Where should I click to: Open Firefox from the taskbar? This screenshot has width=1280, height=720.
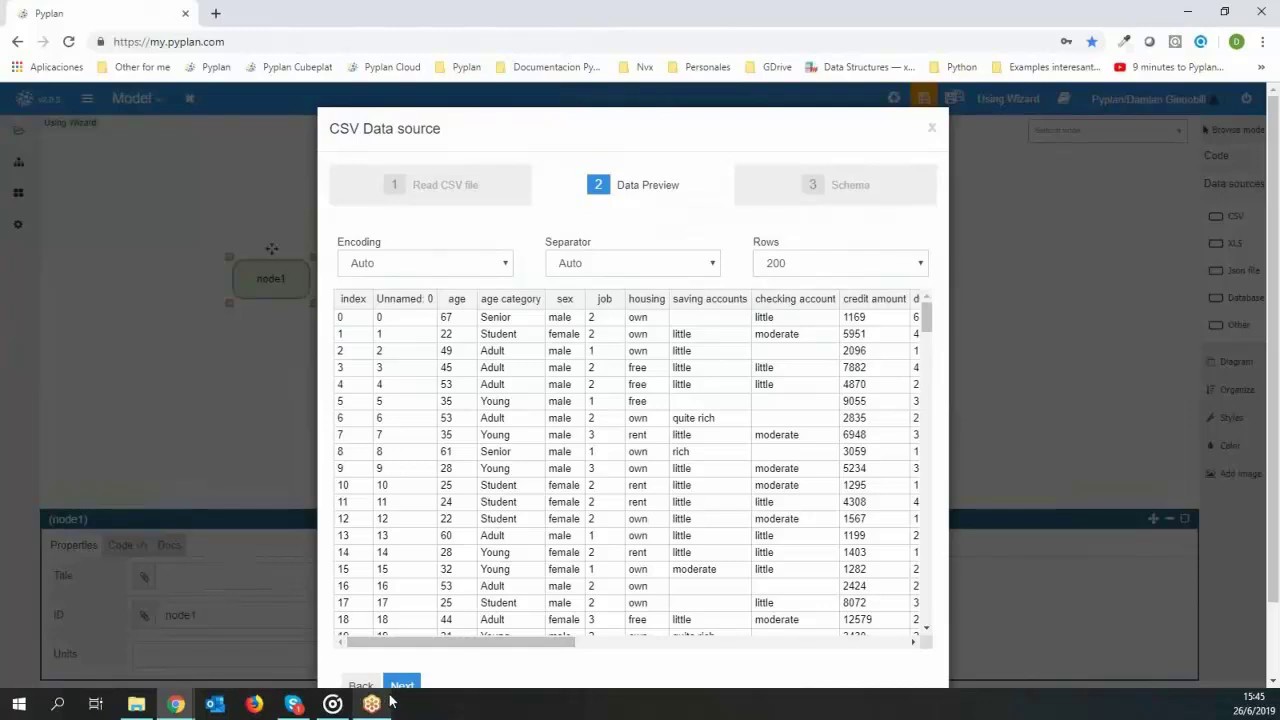pos(254,704)
